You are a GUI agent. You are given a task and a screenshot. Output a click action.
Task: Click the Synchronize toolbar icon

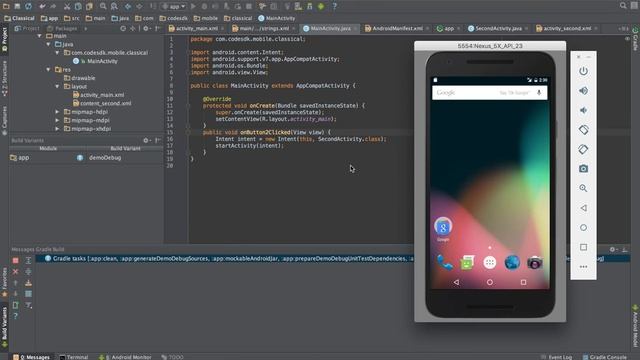click(28, 6)
